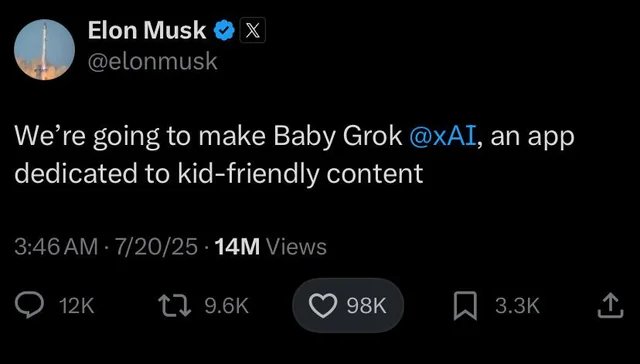Click the 3:46 AM timestamp
Image resolution: width=640 pixels, height=364 pixels.
point(56,247)
